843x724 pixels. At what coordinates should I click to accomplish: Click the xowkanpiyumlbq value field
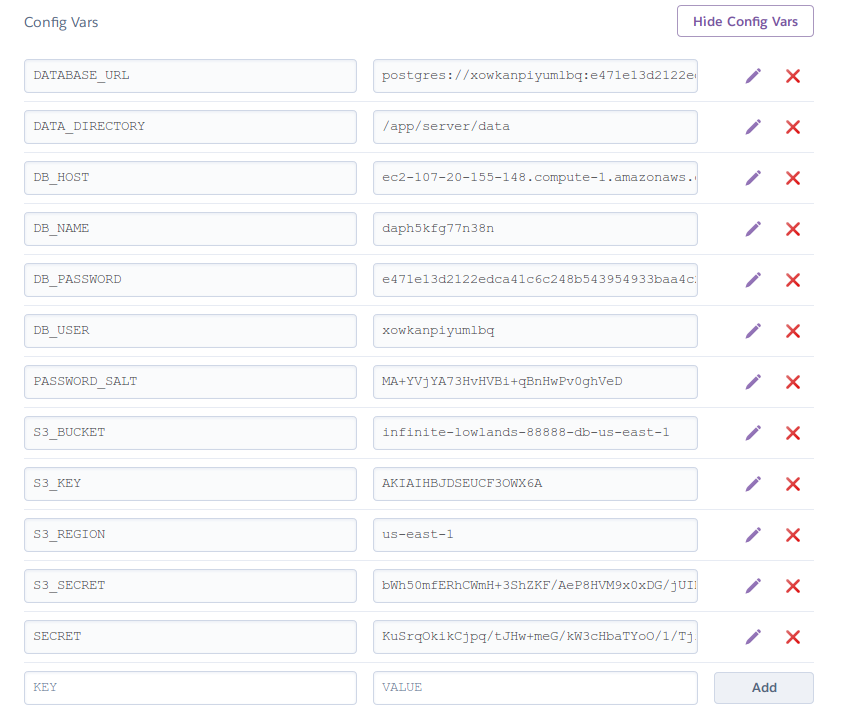pos(535,331)
